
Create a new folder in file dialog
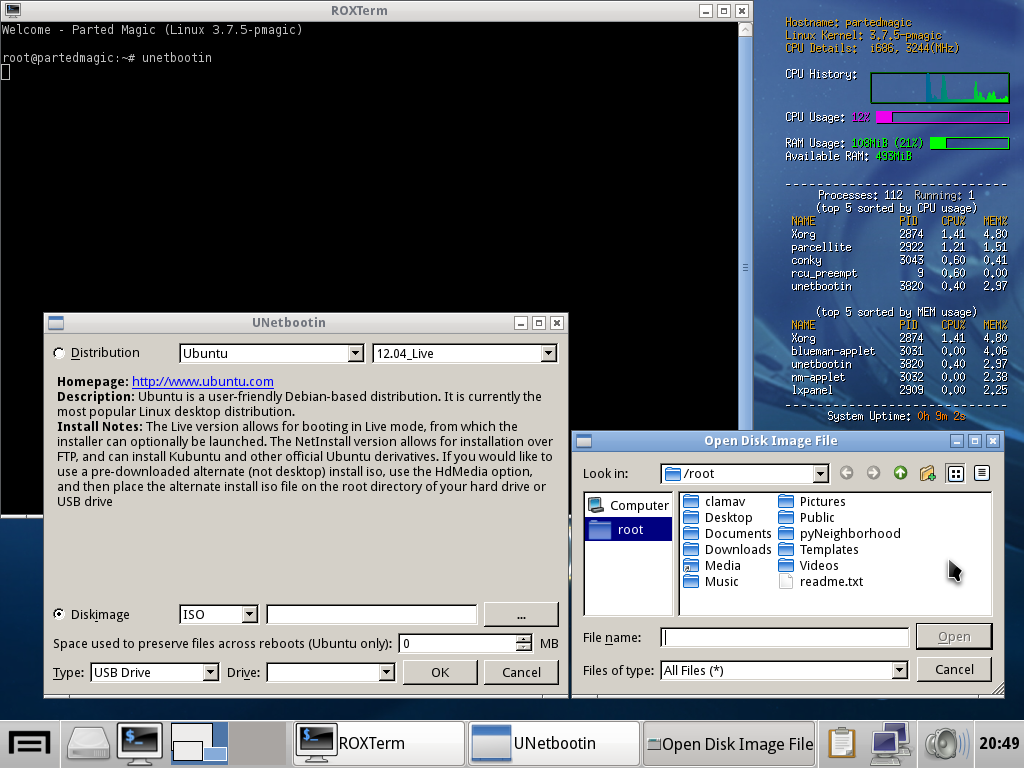[x=927, y=473]
